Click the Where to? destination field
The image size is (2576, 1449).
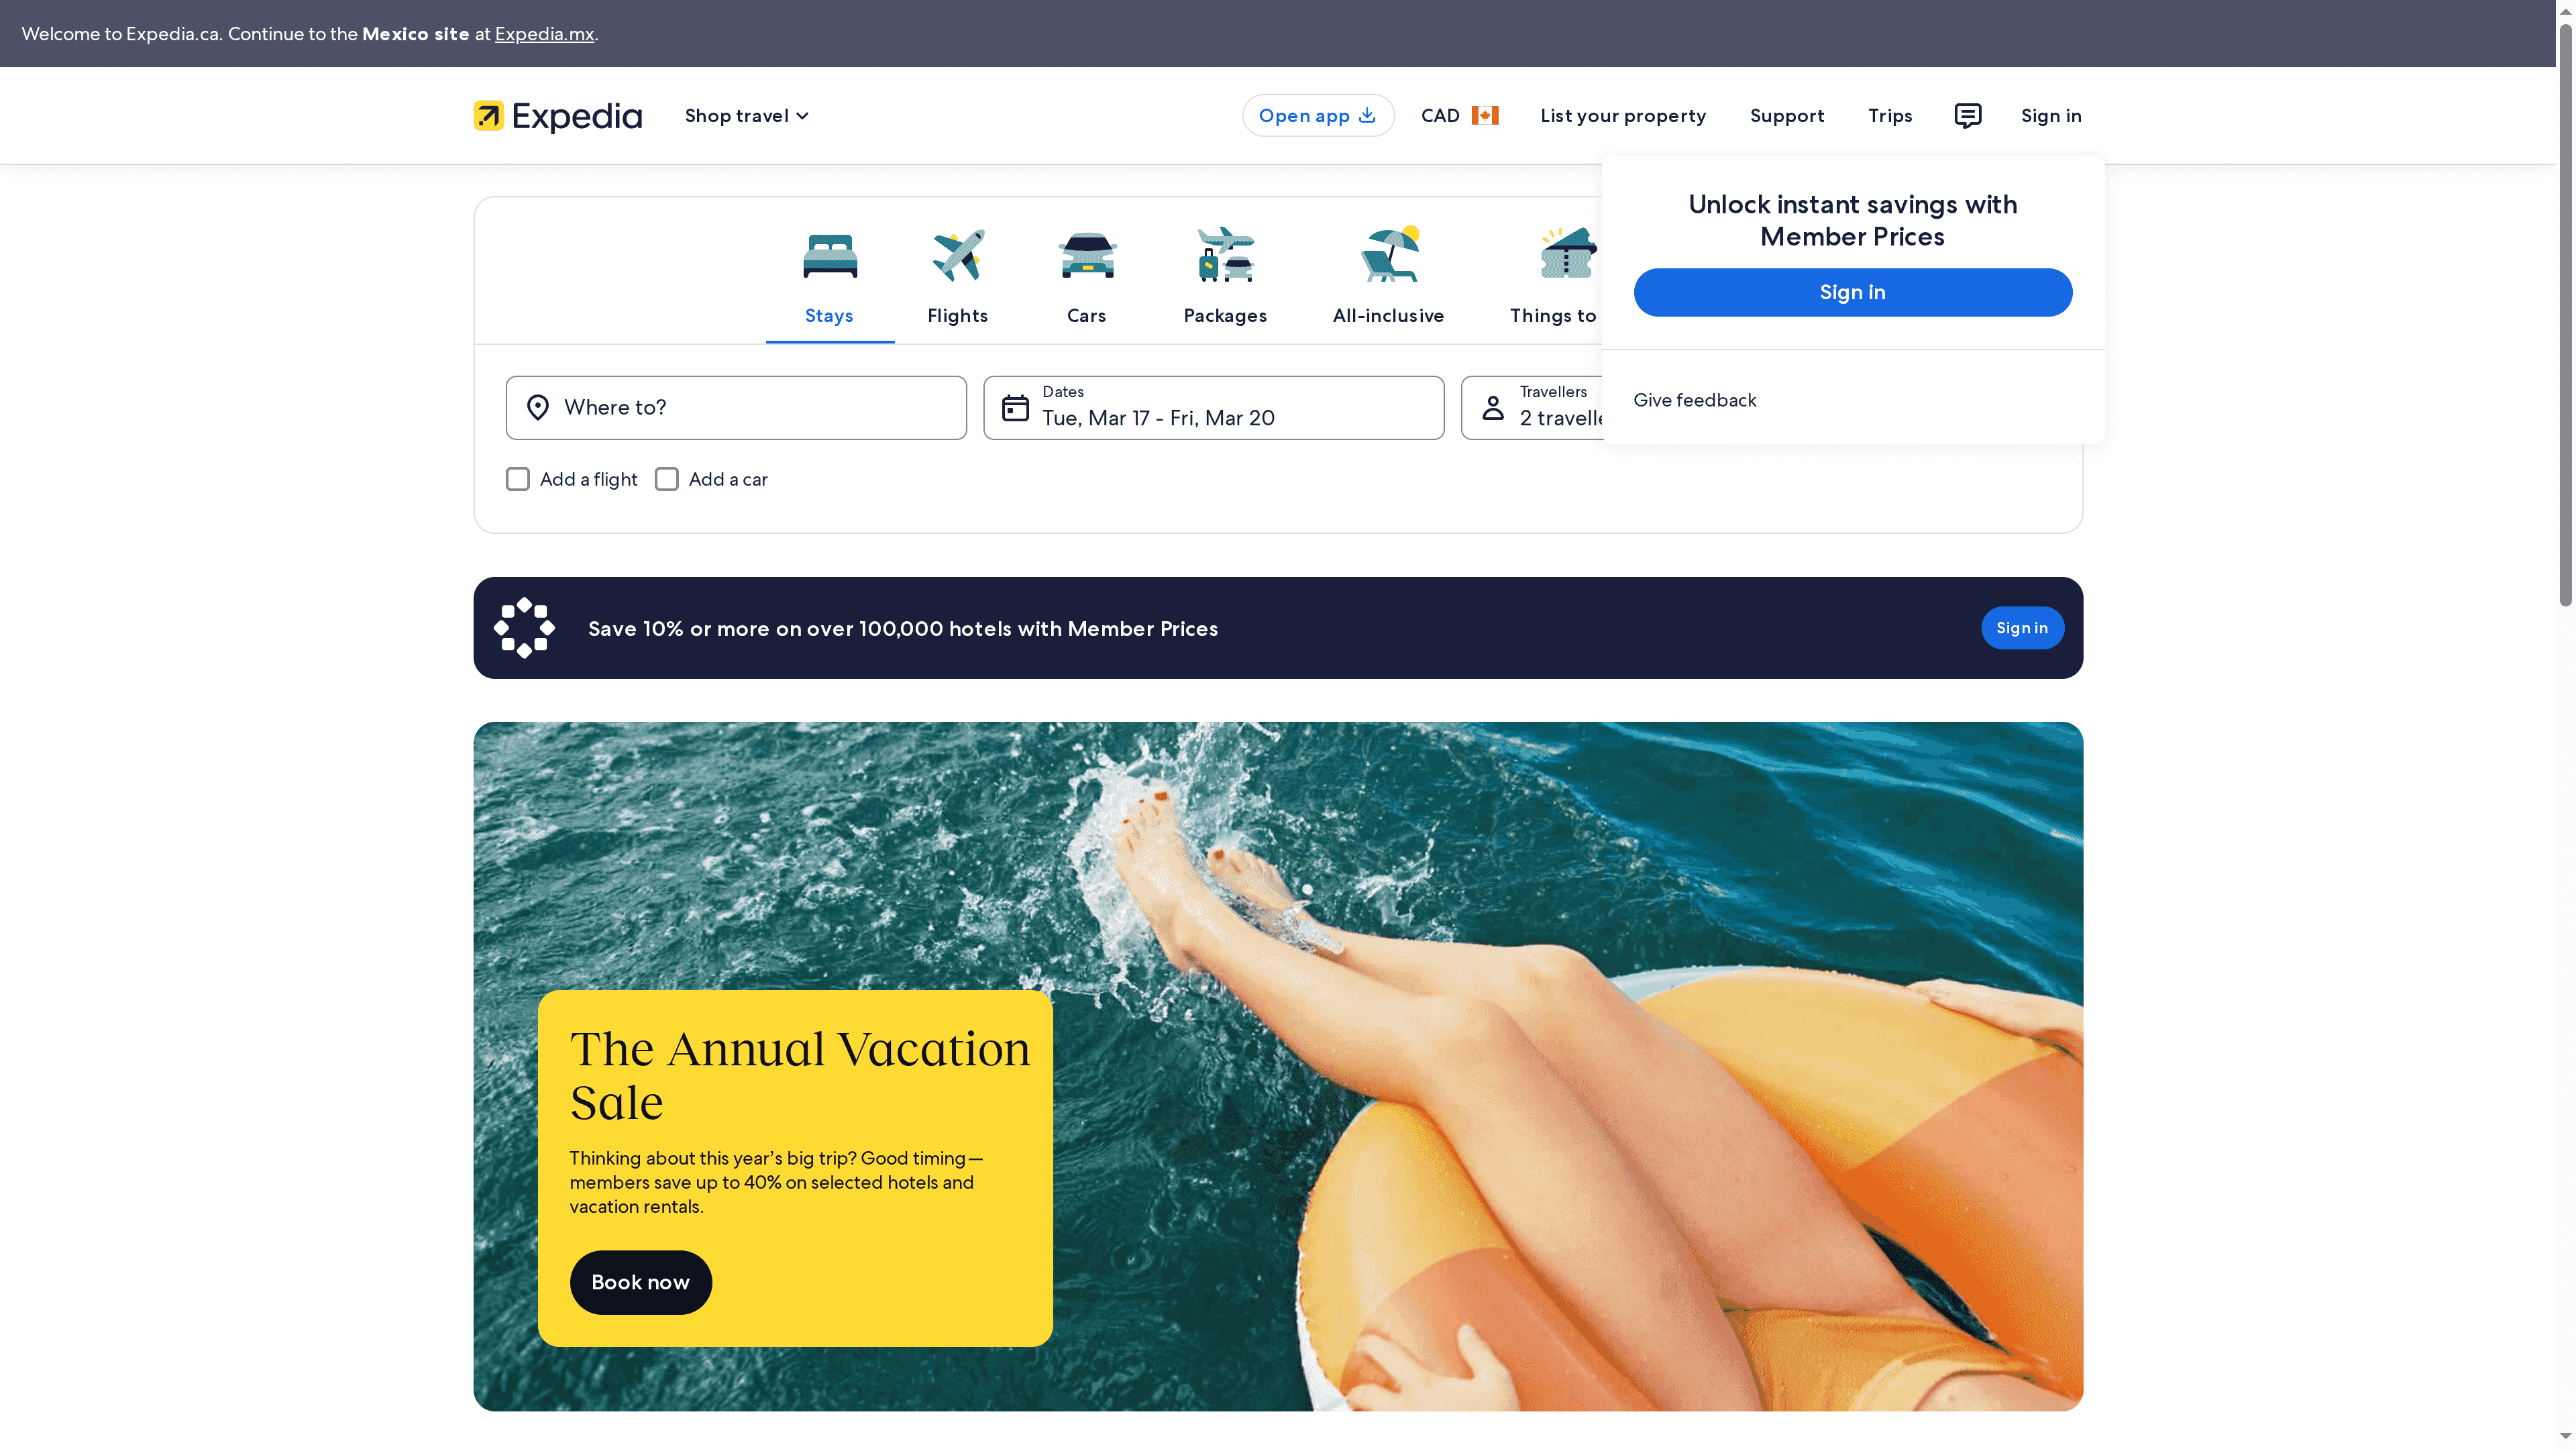(x=736, y=407)
